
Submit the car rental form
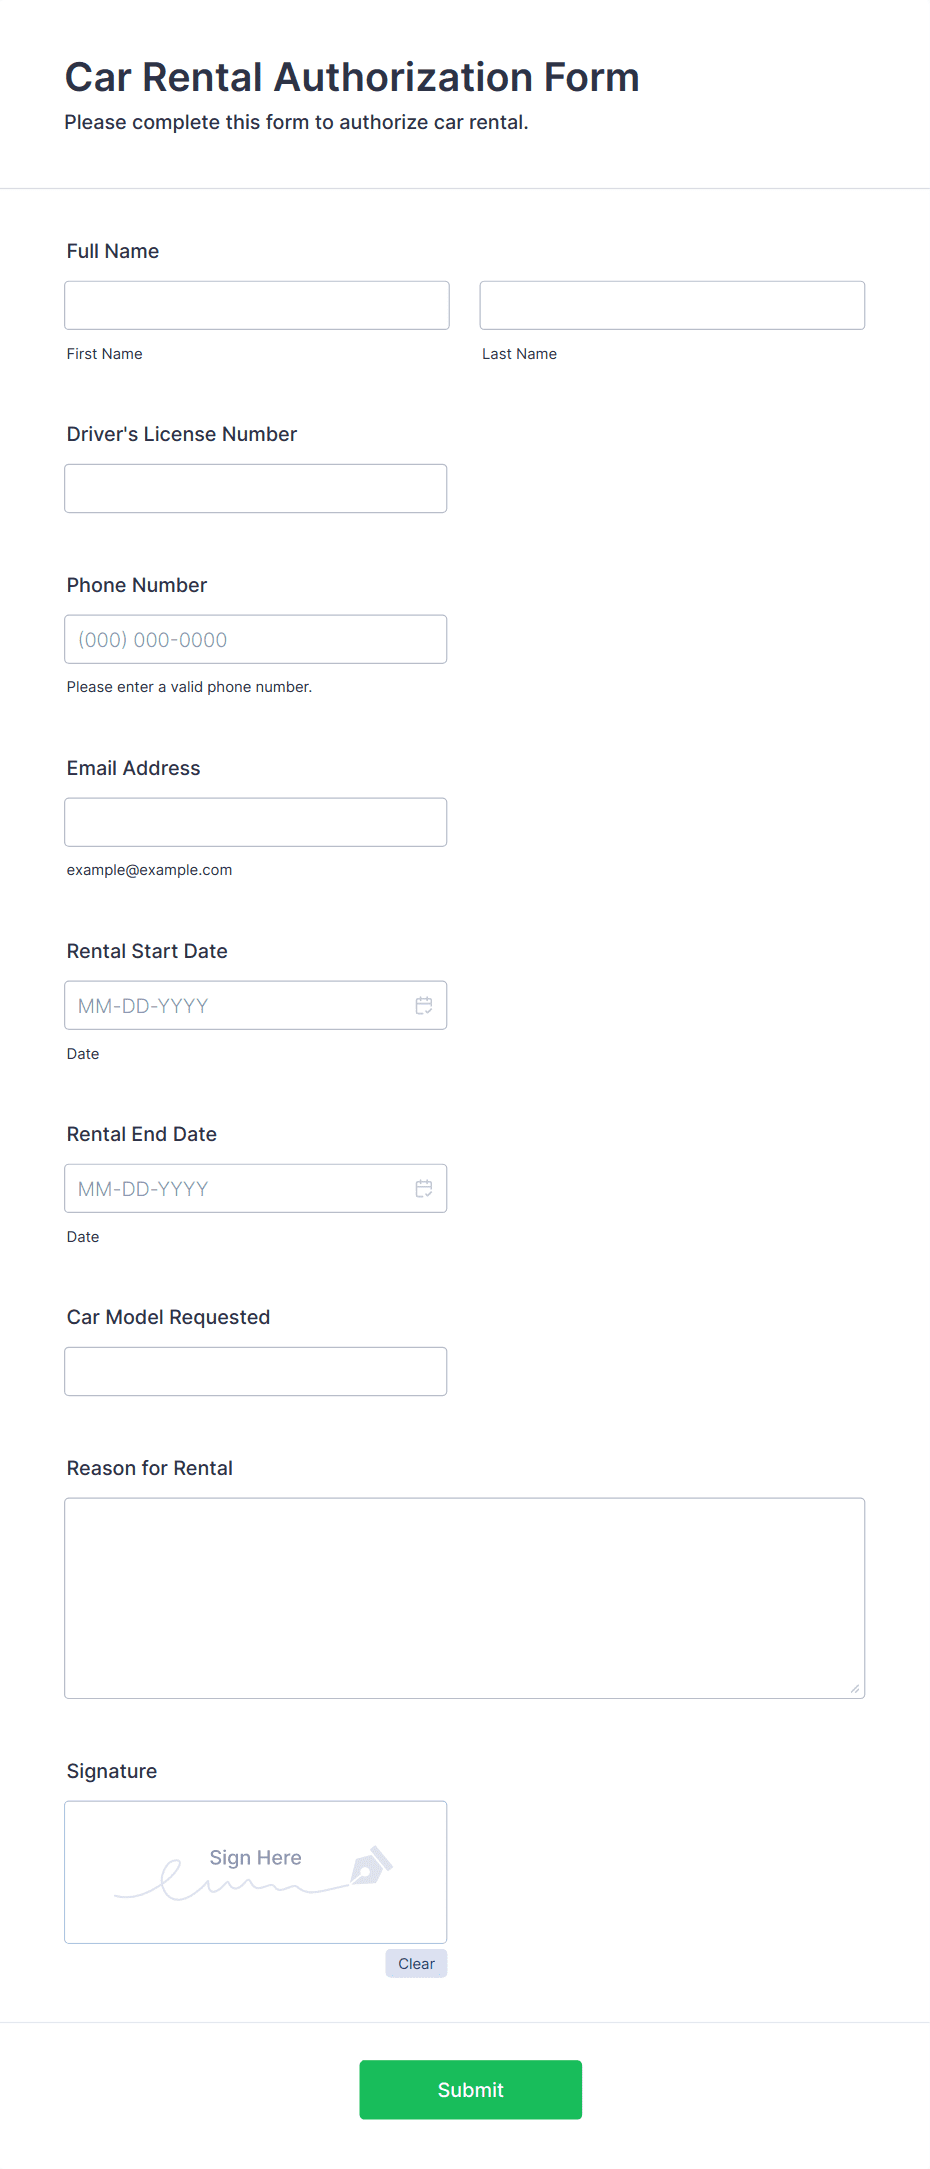(471, 2089)
